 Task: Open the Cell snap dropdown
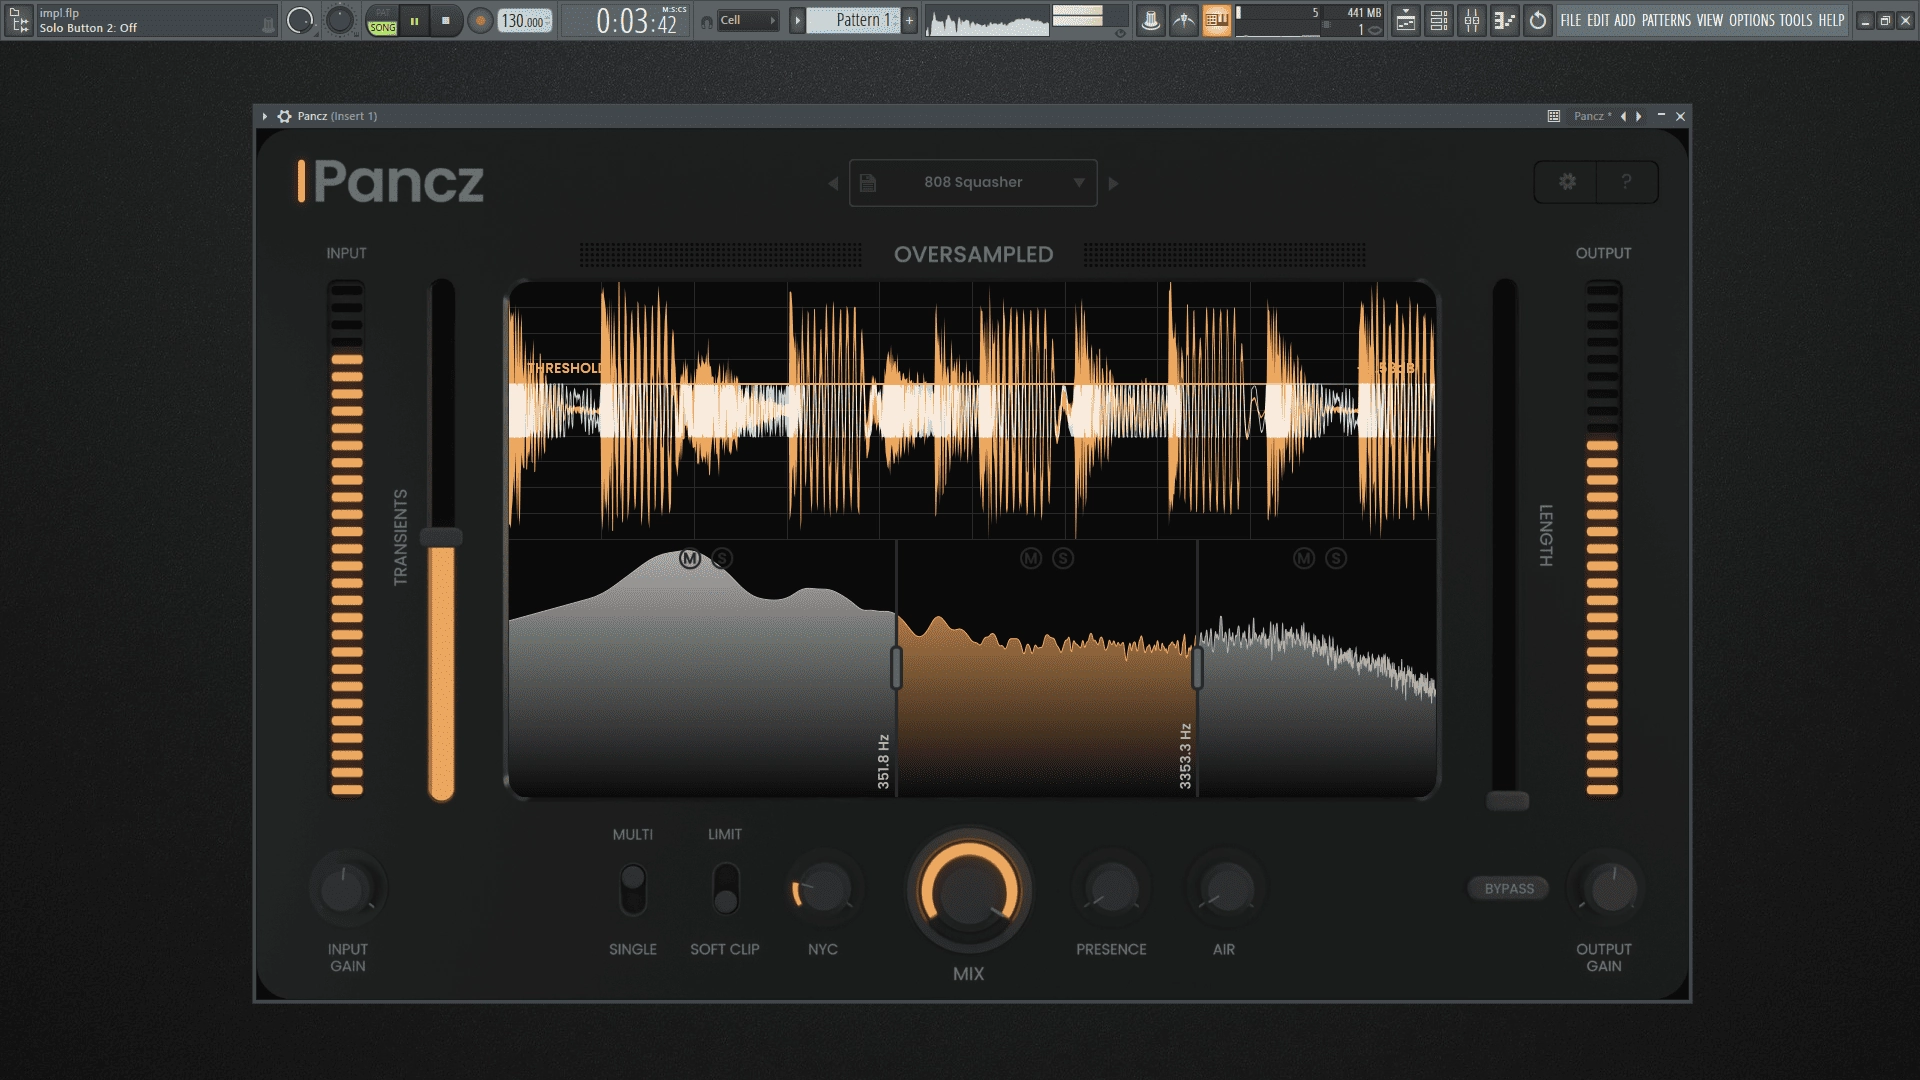click(x=748, y=21)
